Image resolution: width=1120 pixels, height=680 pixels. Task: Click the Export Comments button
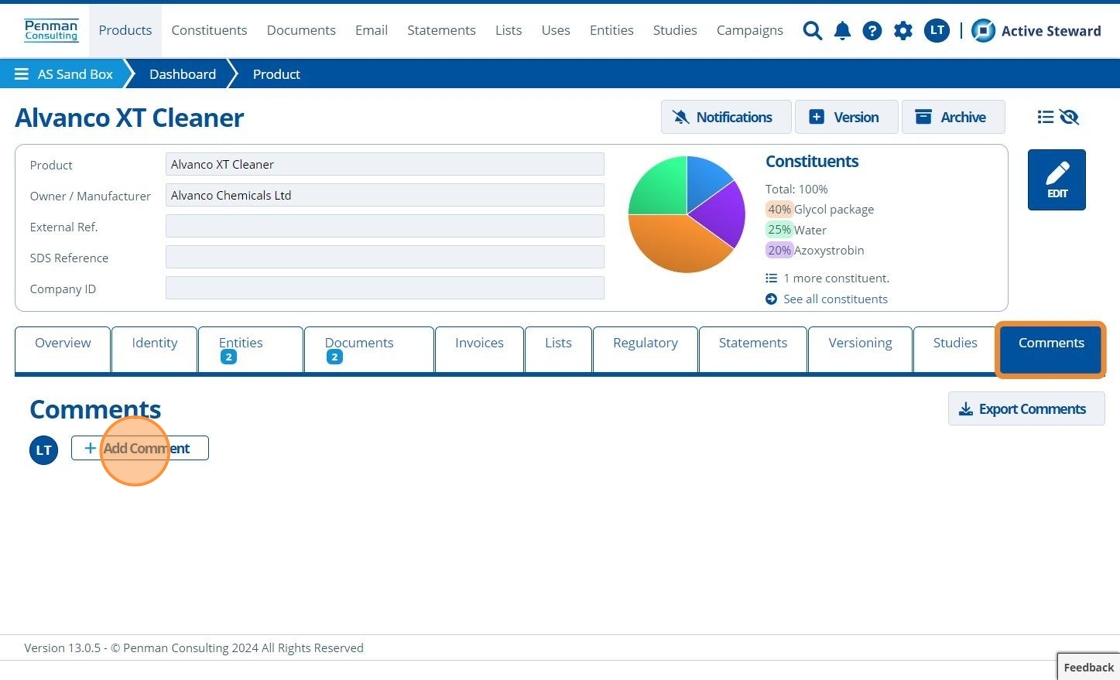(x=1026, y=409)
